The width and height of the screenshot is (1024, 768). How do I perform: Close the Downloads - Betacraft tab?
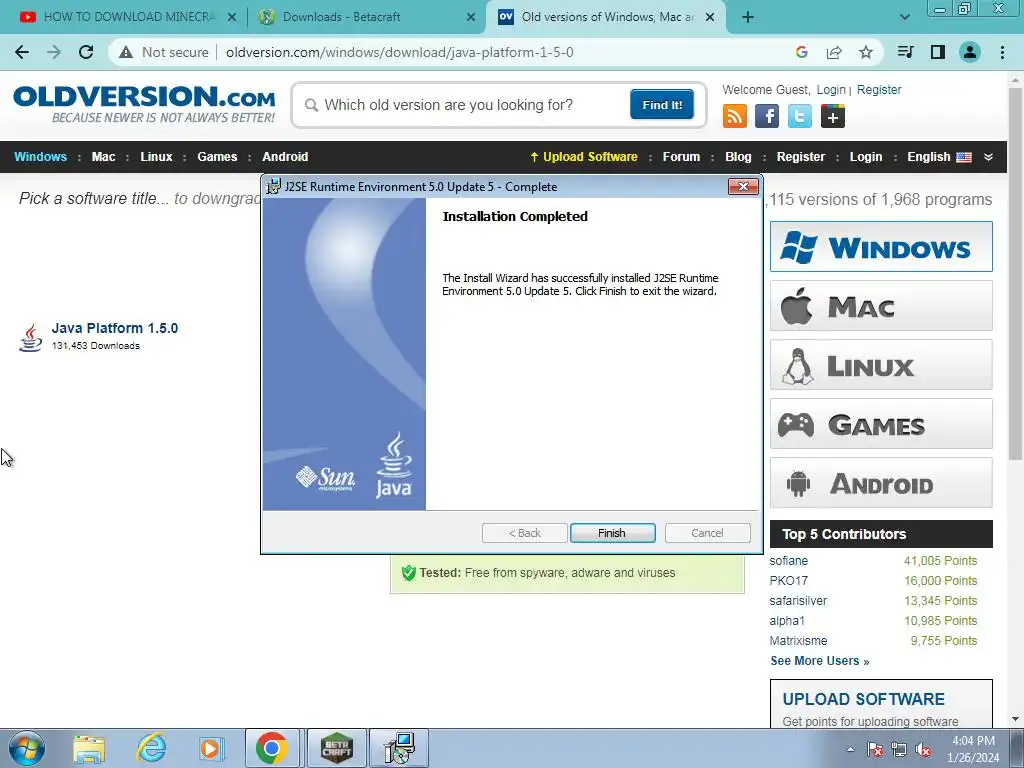pyautogui.click(x=471, y=17)
